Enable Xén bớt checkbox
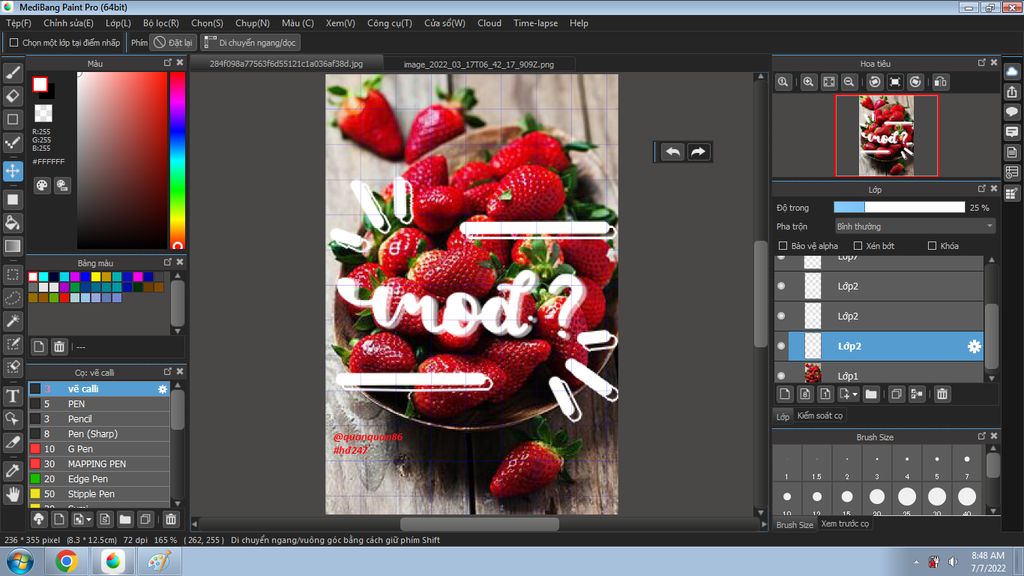 click(x=858, y=246)
